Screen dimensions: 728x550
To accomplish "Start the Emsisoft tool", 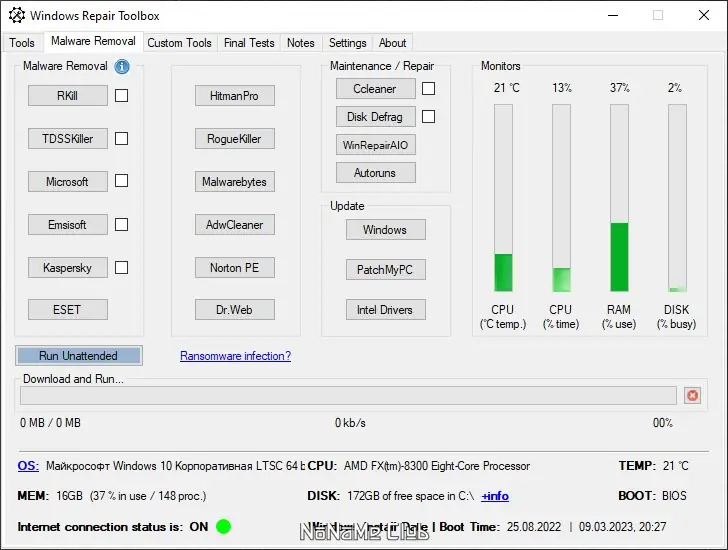I will [x=68, y=225].
